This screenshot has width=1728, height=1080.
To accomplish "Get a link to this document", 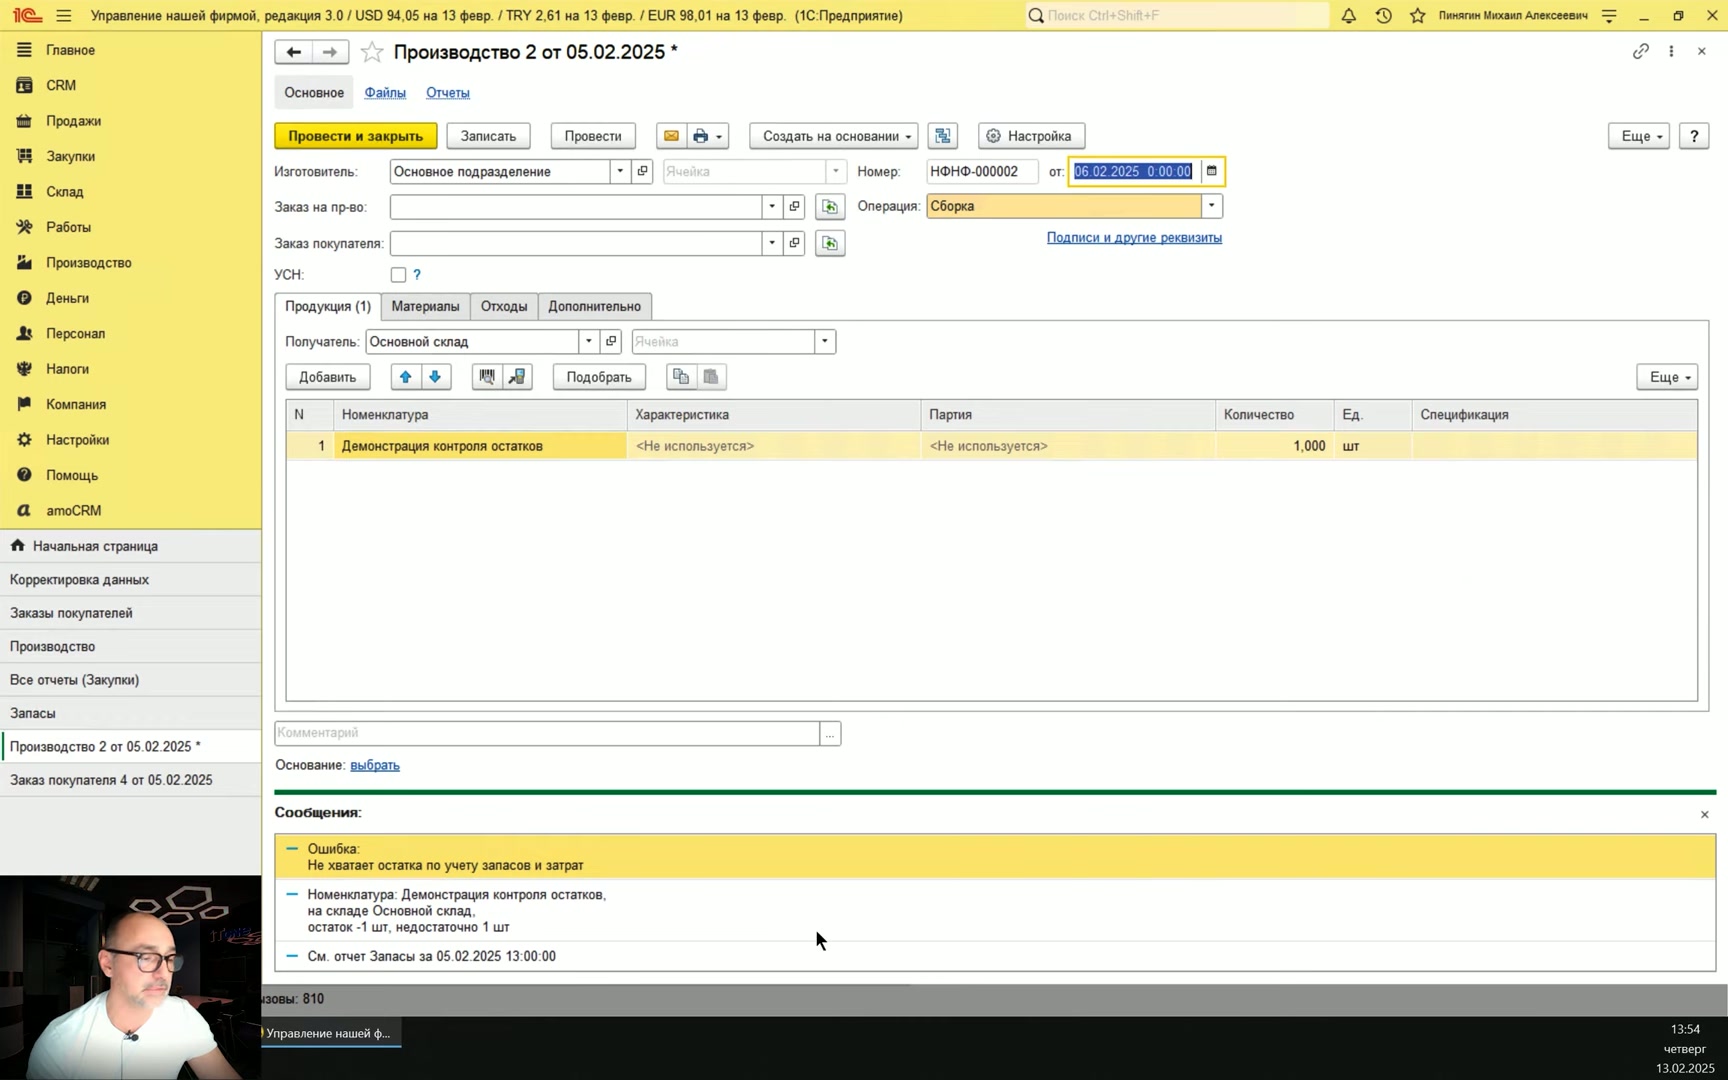I will click(1641, 51).
